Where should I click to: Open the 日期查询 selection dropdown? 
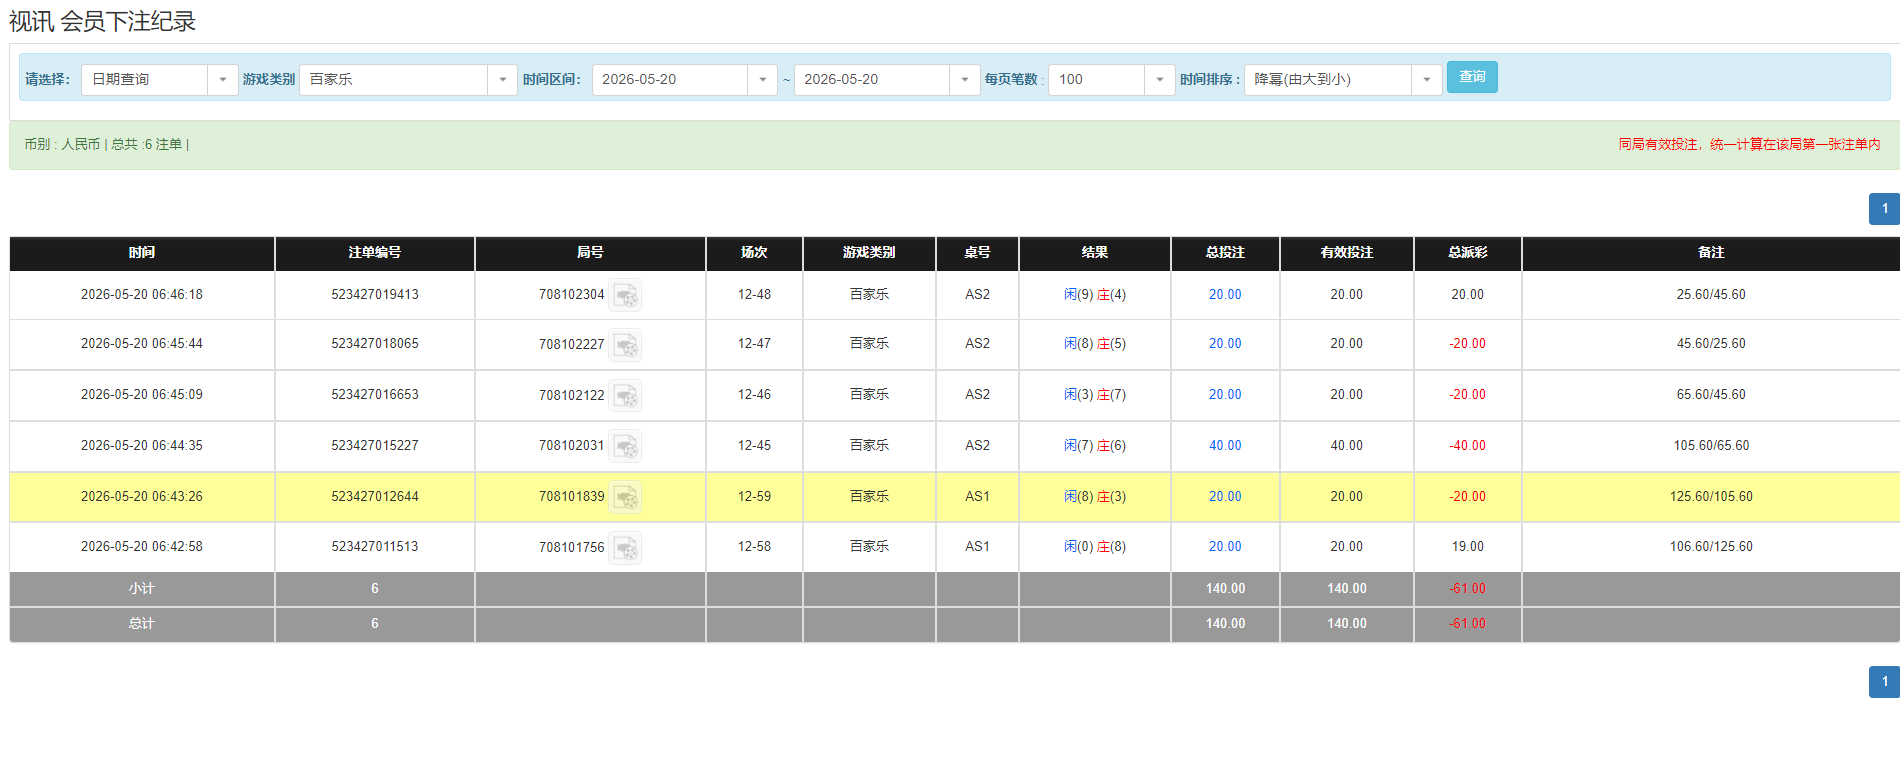[x=160, y=79]
